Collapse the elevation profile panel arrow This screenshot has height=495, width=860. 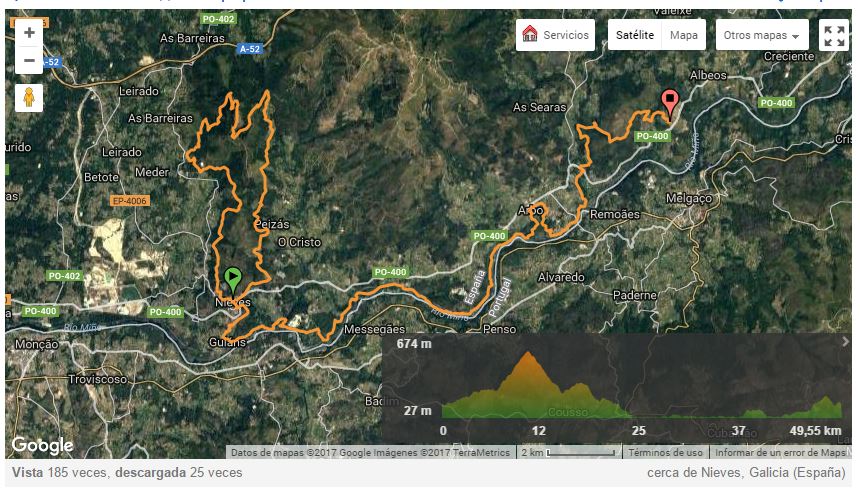[845, 342]
